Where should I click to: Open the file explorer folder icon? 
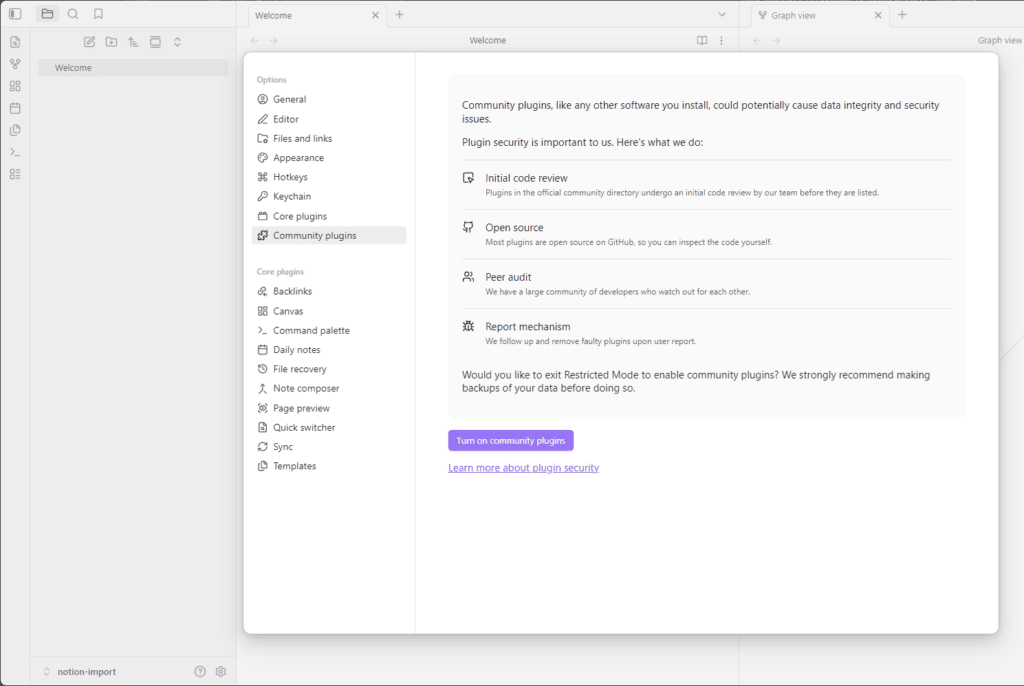tap(47, 14)
